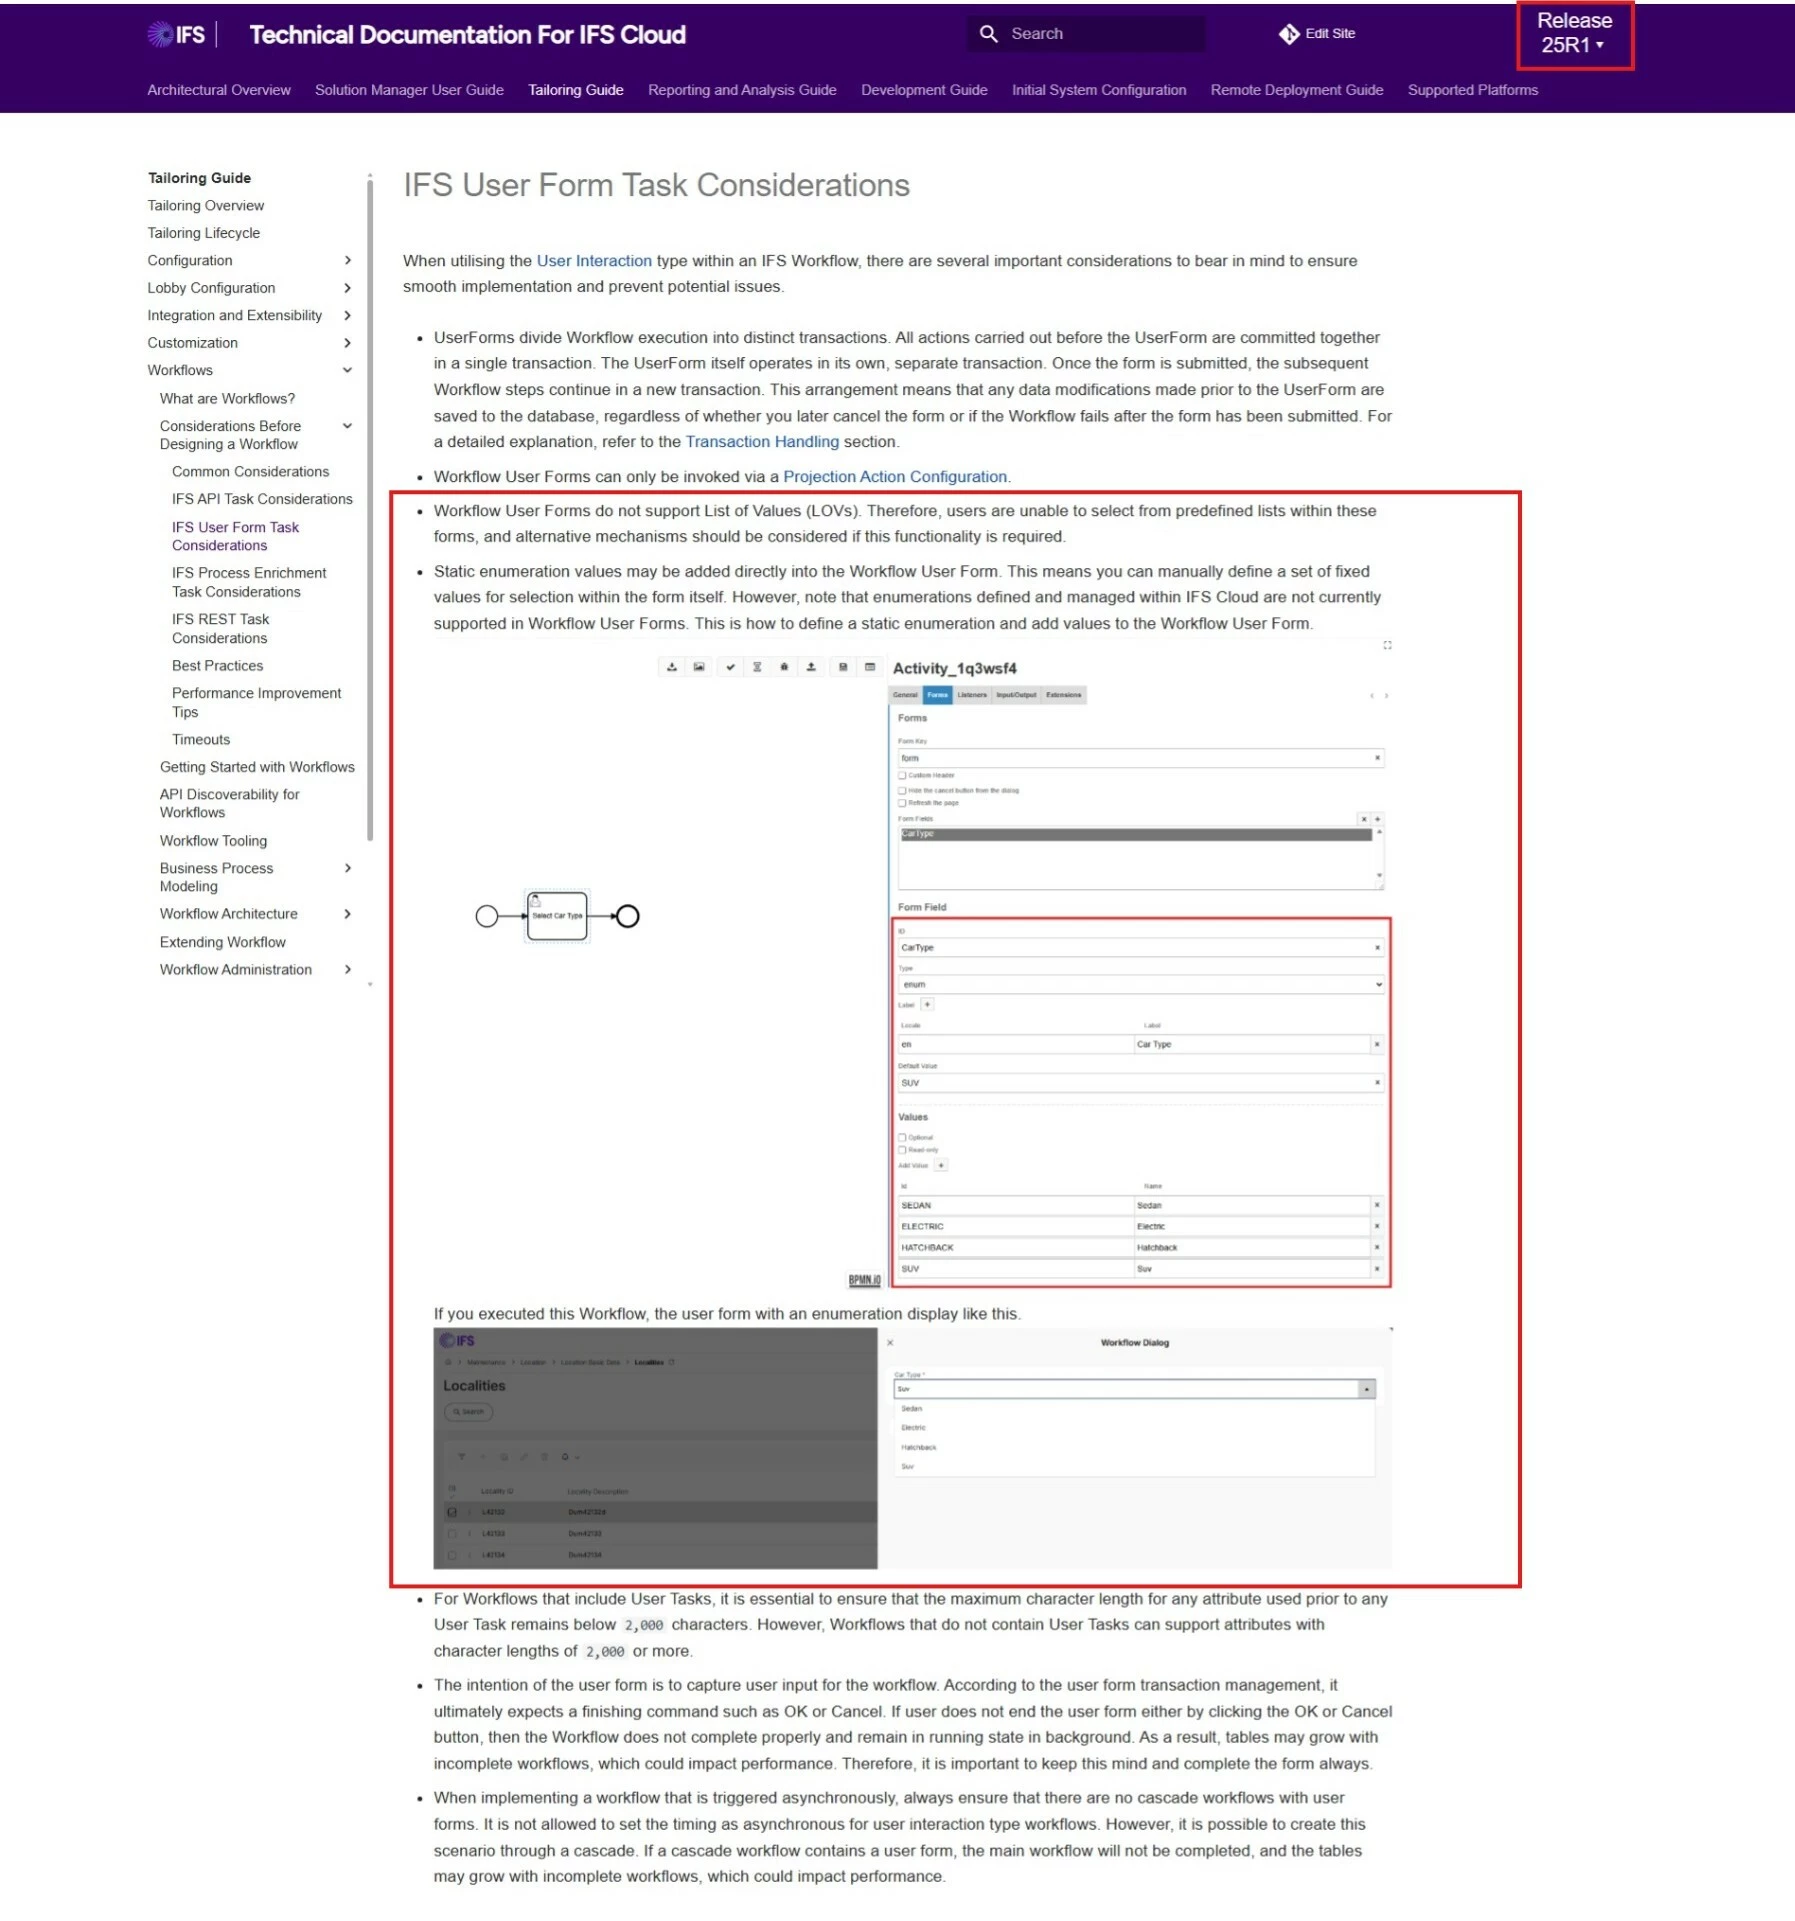Open Common Considerations in the sidebar
The image size is (1795, 1921).
(x=250, y=472)
